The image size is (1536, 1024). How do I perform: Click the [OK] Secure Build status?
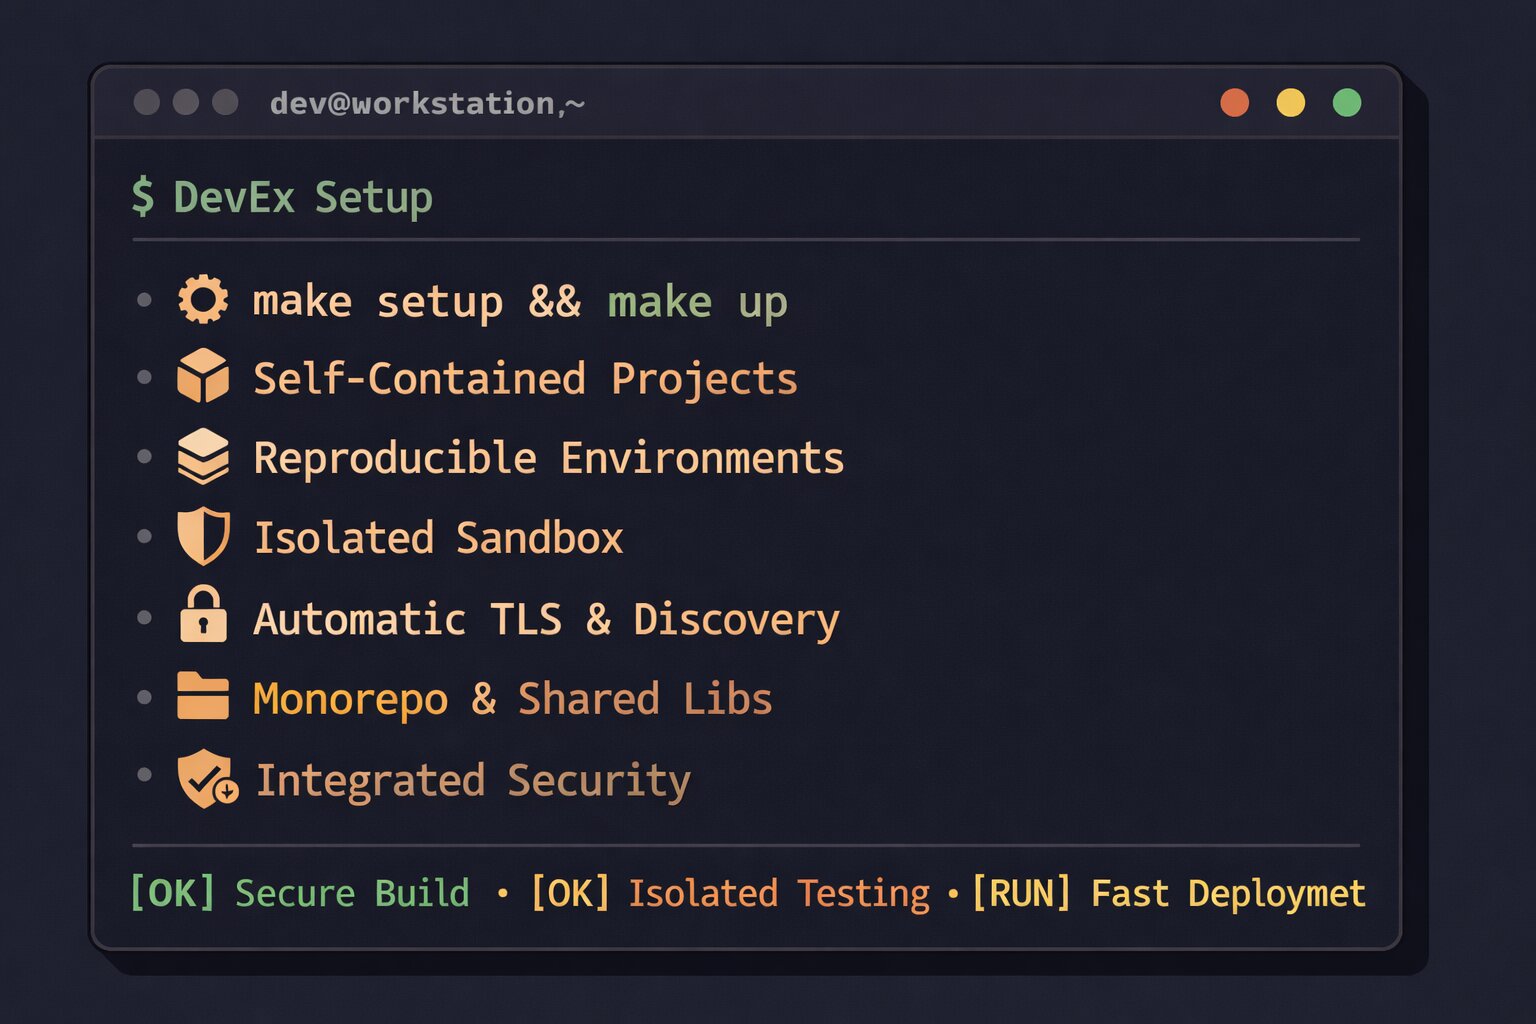[300, 893]
